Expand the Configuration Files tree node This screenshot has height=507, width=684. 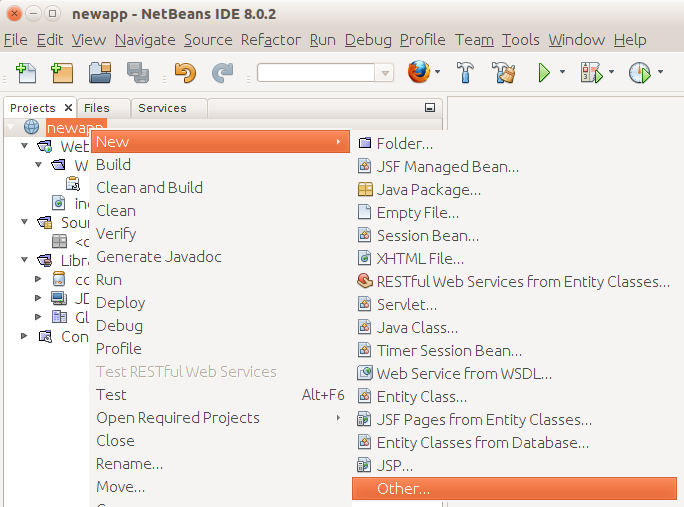click(x=24, y=336)
